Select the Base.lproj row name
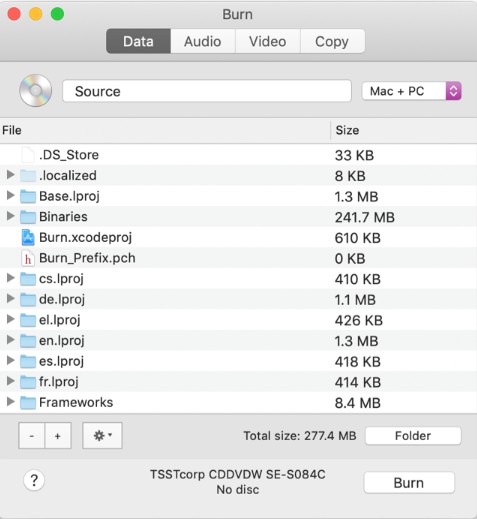477x519 pixels. point(69,196)
